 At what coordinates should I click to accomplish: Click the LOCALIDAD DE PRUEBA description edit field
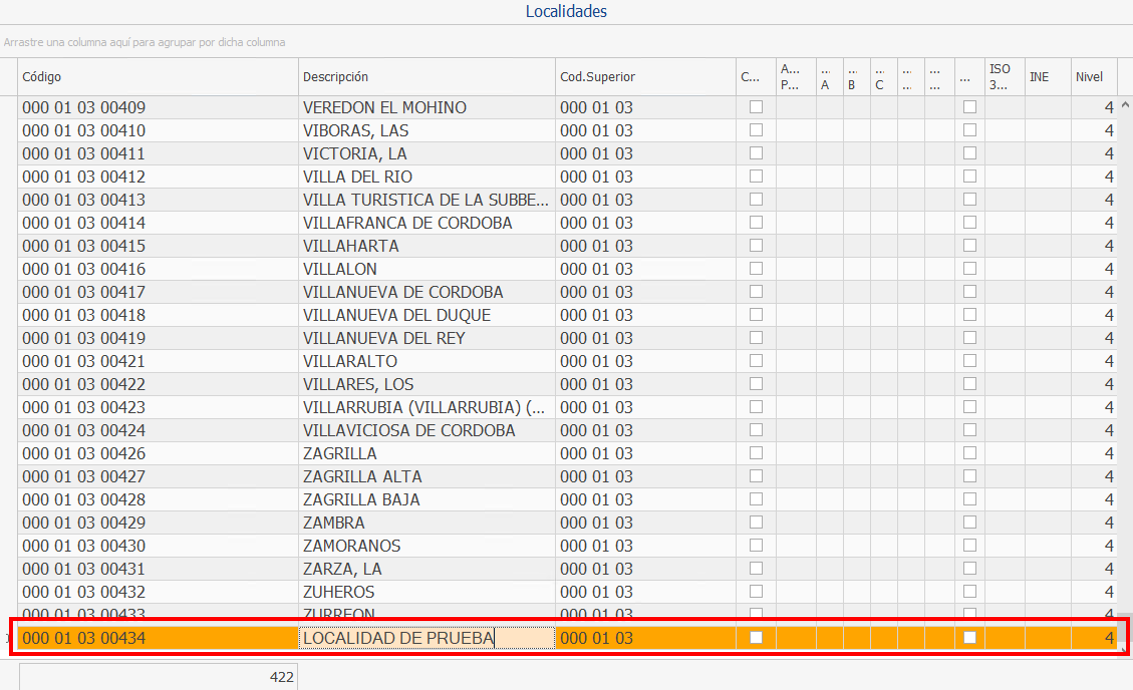427,637
